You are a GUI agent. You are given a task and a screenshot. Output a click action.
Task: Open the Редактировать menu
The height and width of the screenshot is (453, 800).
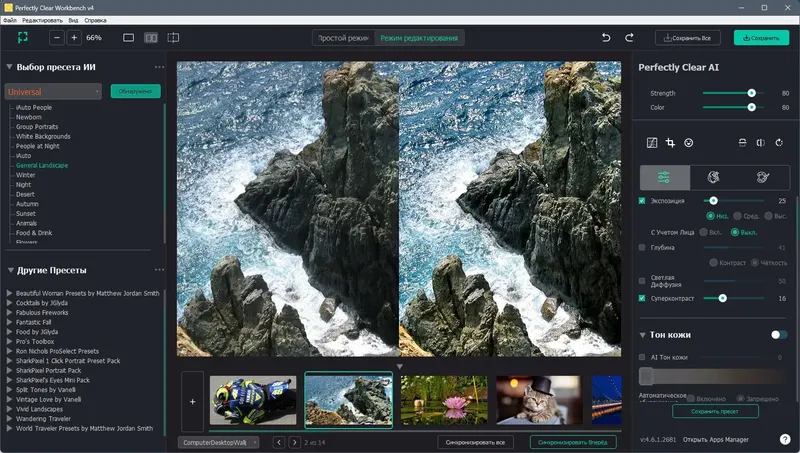[x=41, y=19]
